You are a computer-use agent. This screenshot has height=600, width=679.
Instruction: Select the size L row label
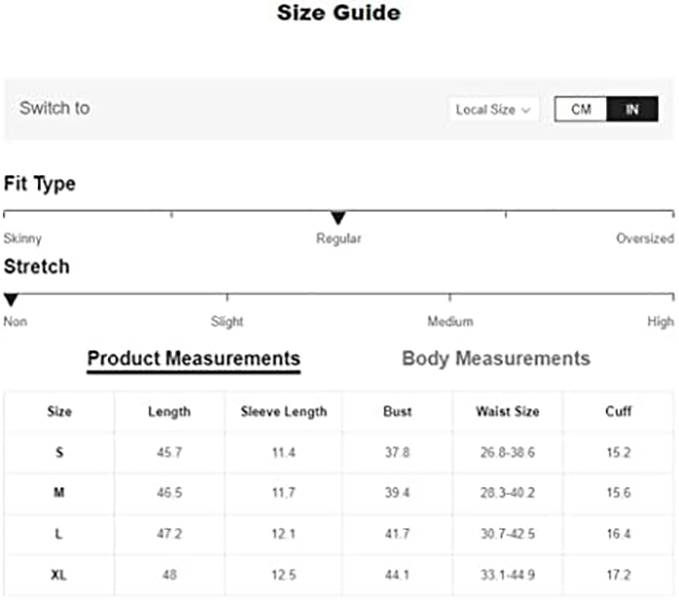pyautogui.click(x=59, y=535)
